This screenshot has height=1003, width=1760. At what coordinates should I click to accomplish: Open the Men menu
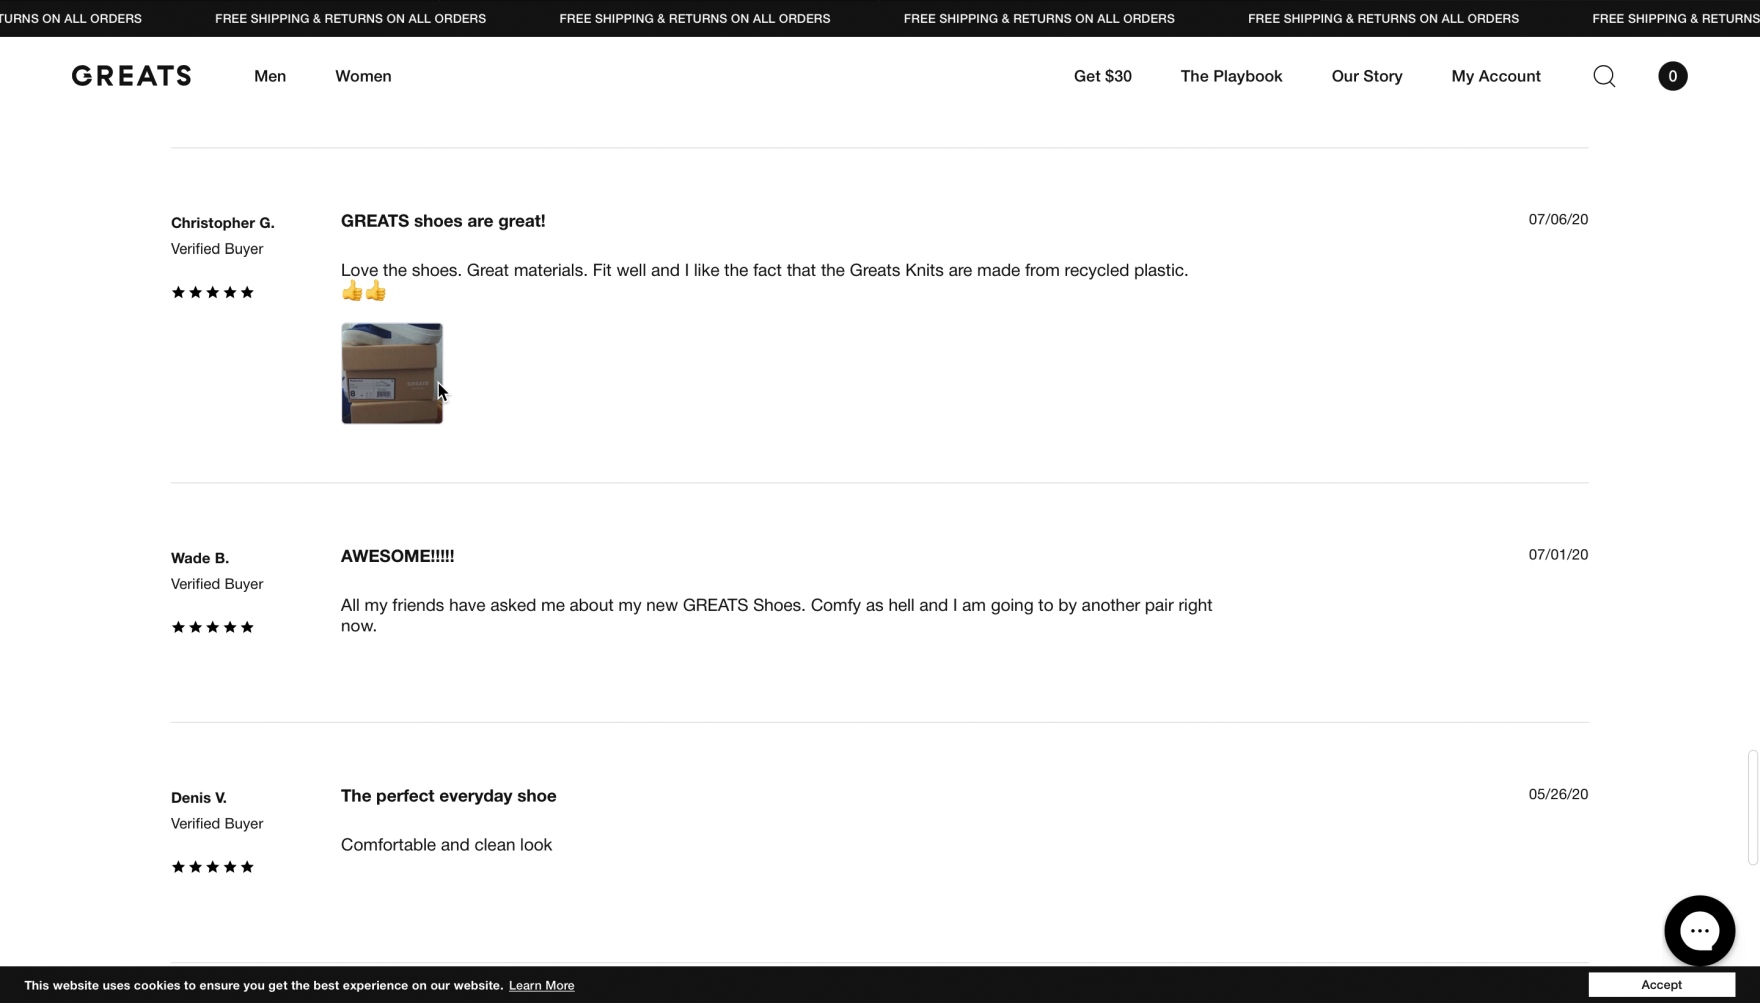(270, 76)
